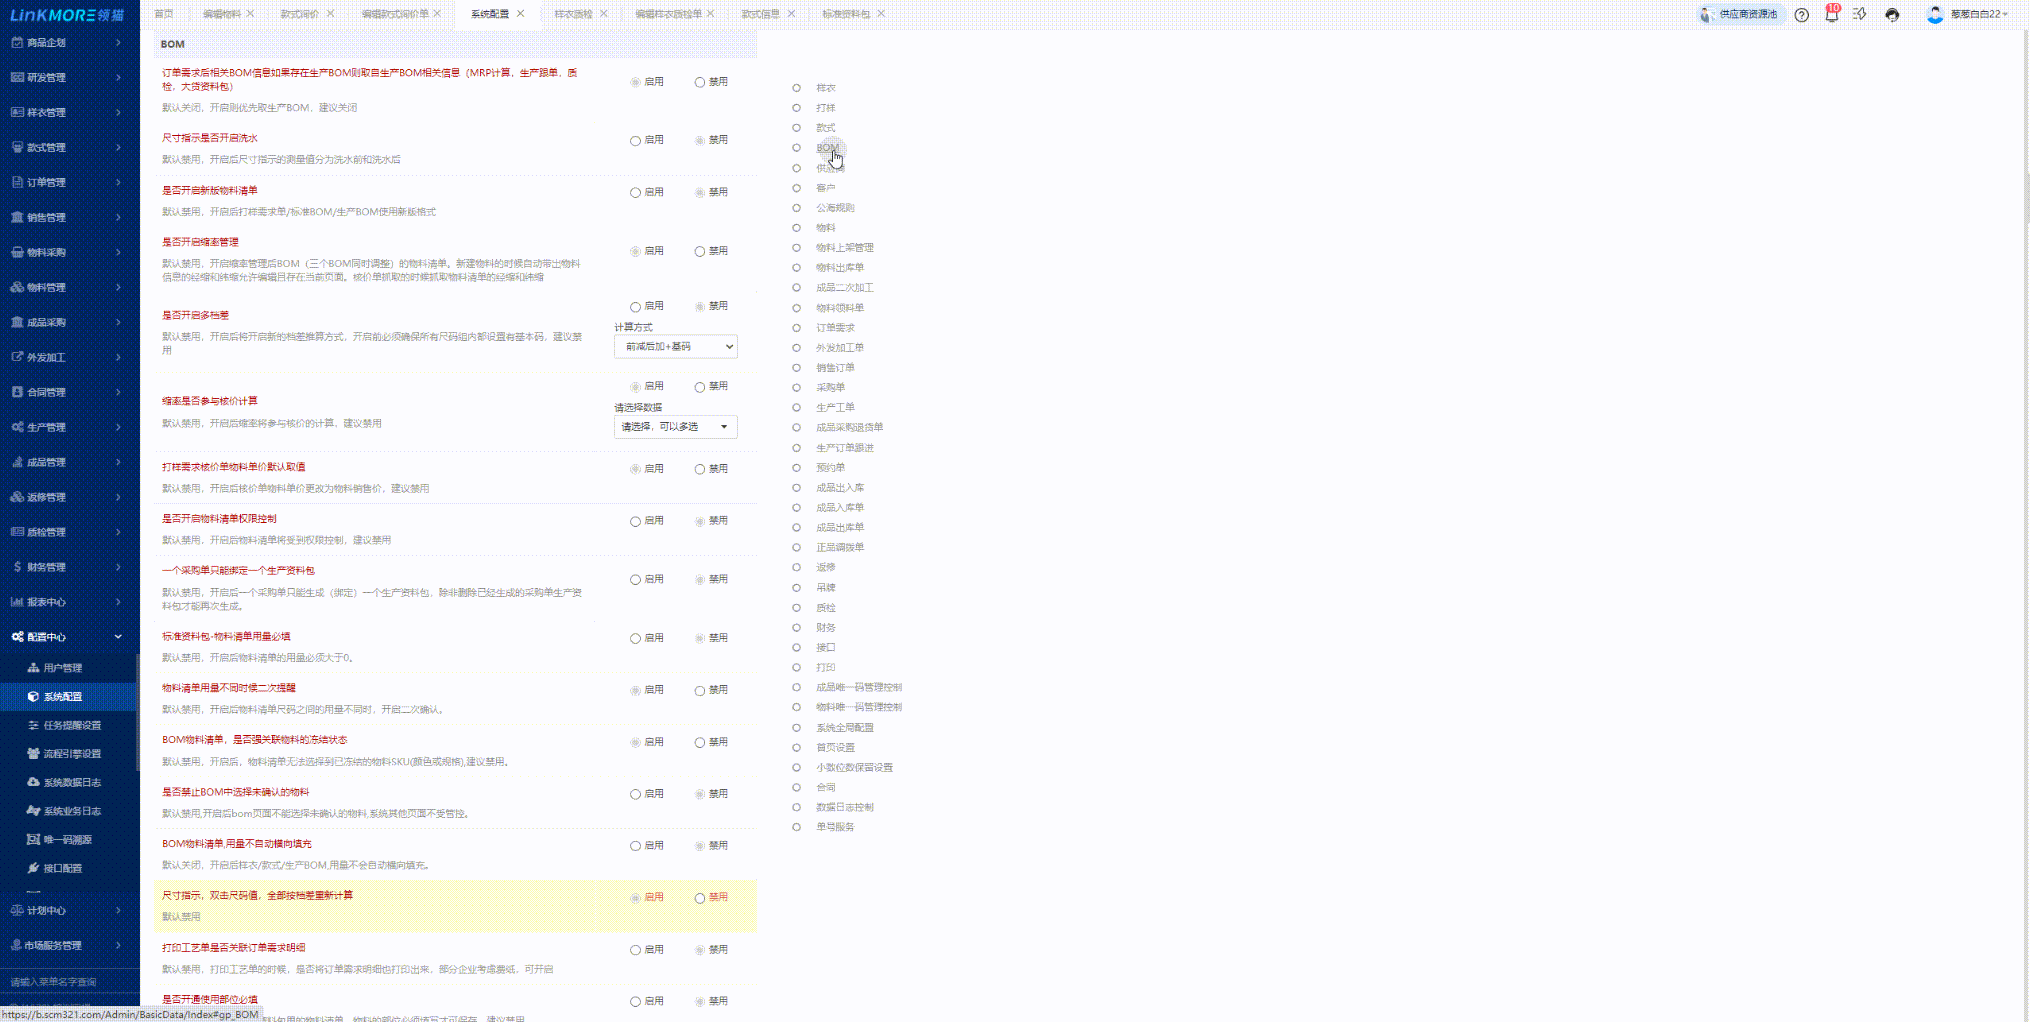2030x1022 pixels.
Task: Click the 系统数据日志 cloud icon
Action: coord(33,783)
